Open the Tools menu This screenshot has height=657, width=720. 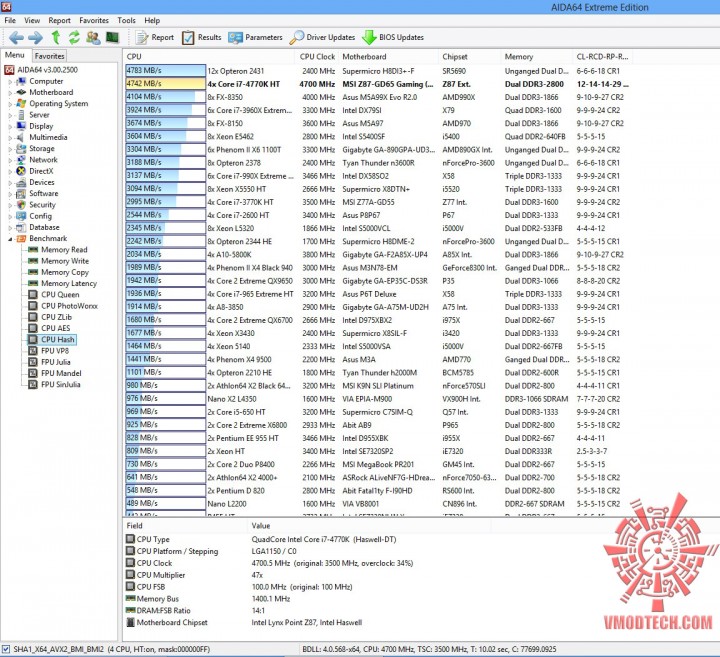coord(126,21)
